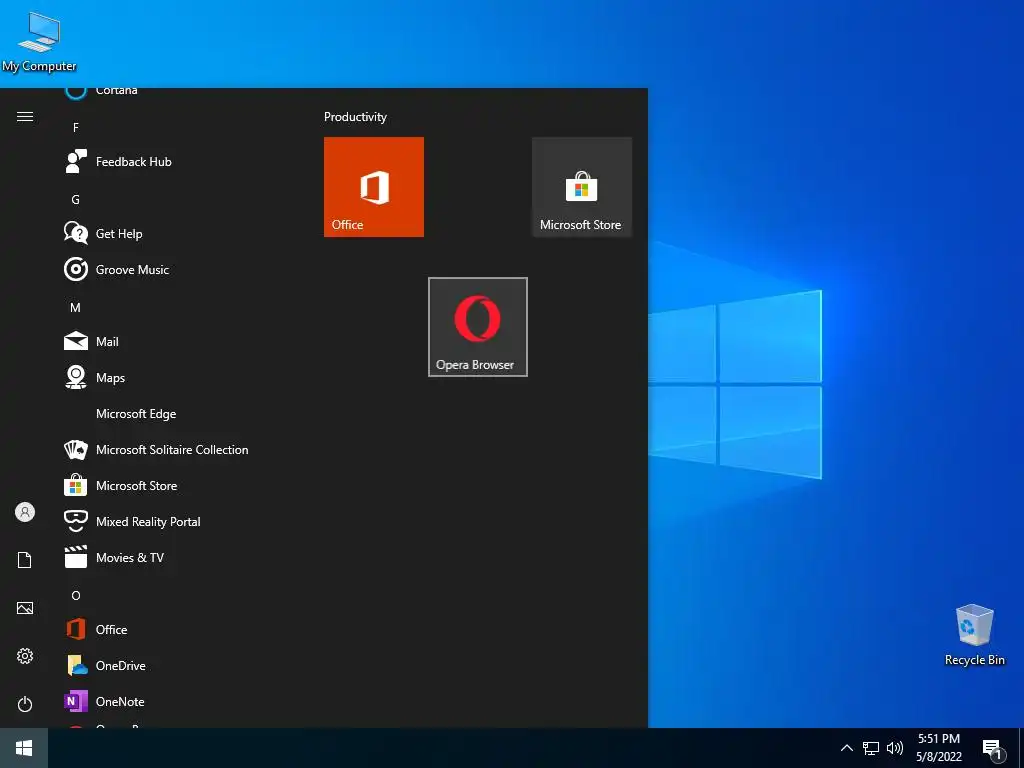Click the letter O group header
The width and height of the screenshot is (1024, 768).
(x=76, y=596)
